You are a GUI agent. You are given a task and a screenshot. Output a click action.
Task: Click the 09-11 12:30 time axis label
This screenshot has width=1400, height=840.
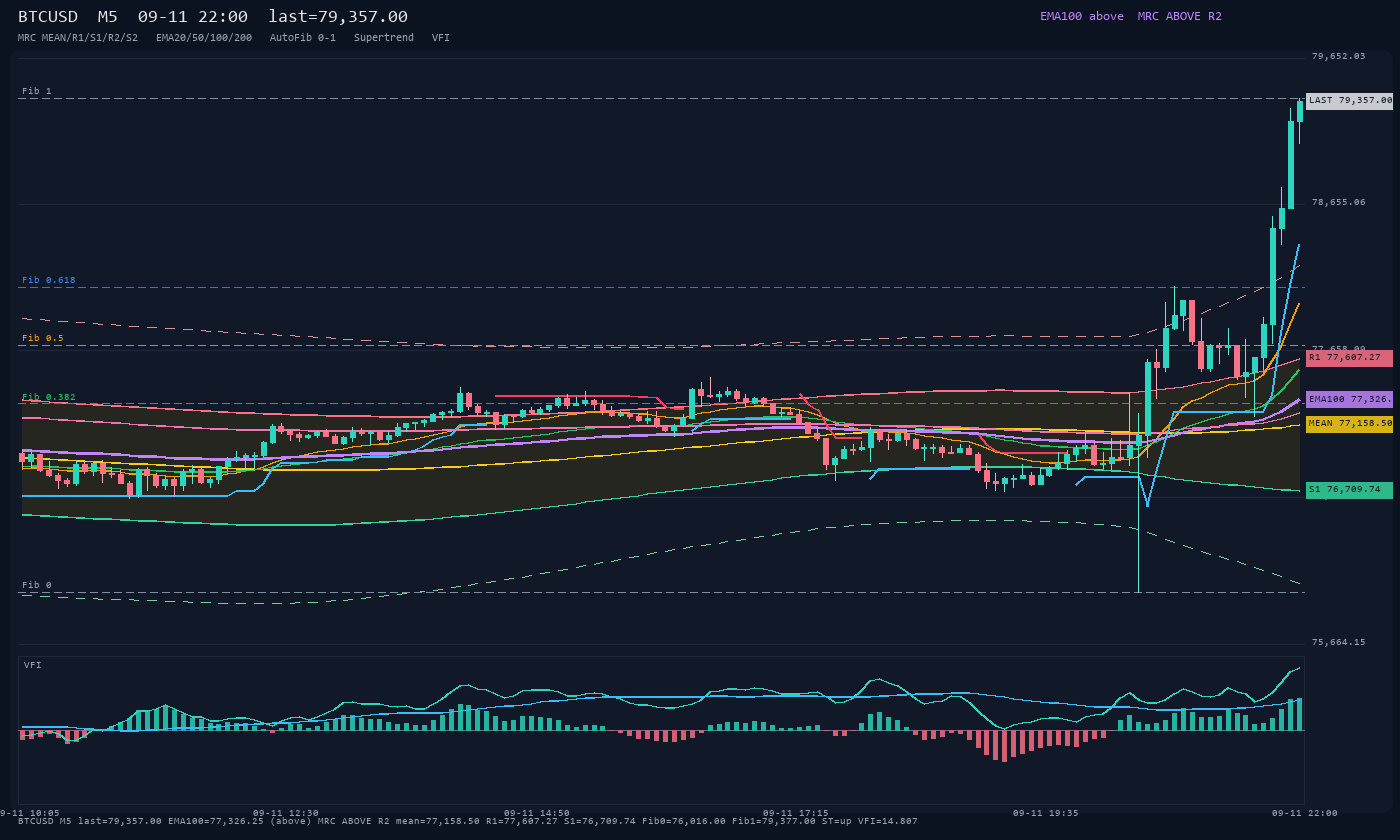click(x=286, y=813)
